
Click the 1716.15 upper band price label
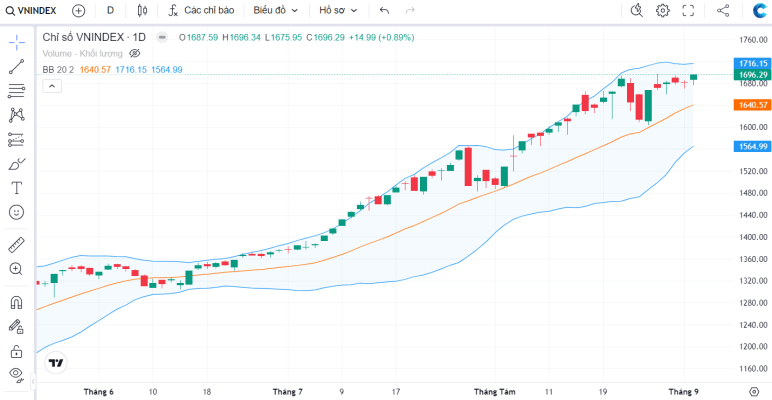click(752, 64)
